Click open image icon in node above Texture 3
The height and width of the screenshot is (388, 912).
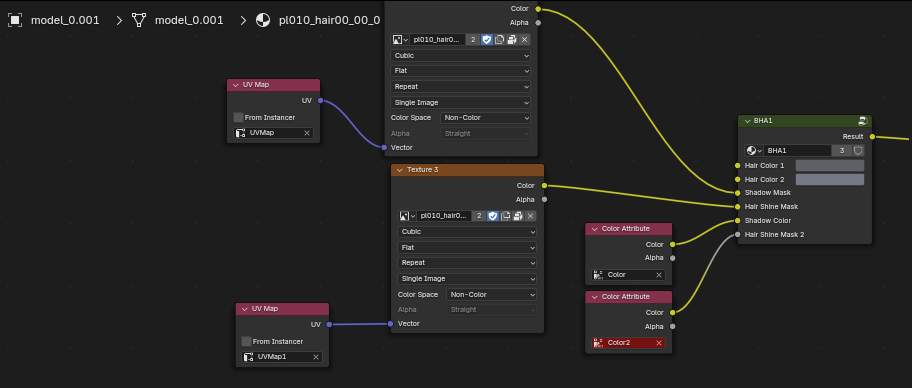click(x=511, y=40)
